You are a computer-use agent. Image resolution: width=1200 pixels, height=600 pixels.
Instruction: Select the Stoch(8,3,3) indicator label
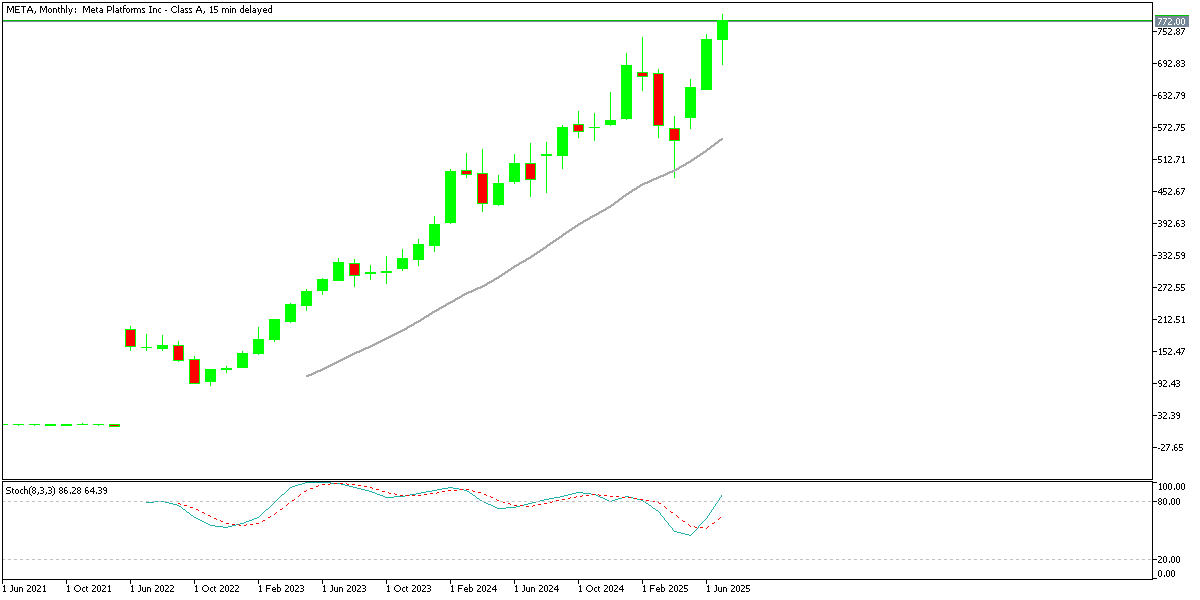coord(30,491)
